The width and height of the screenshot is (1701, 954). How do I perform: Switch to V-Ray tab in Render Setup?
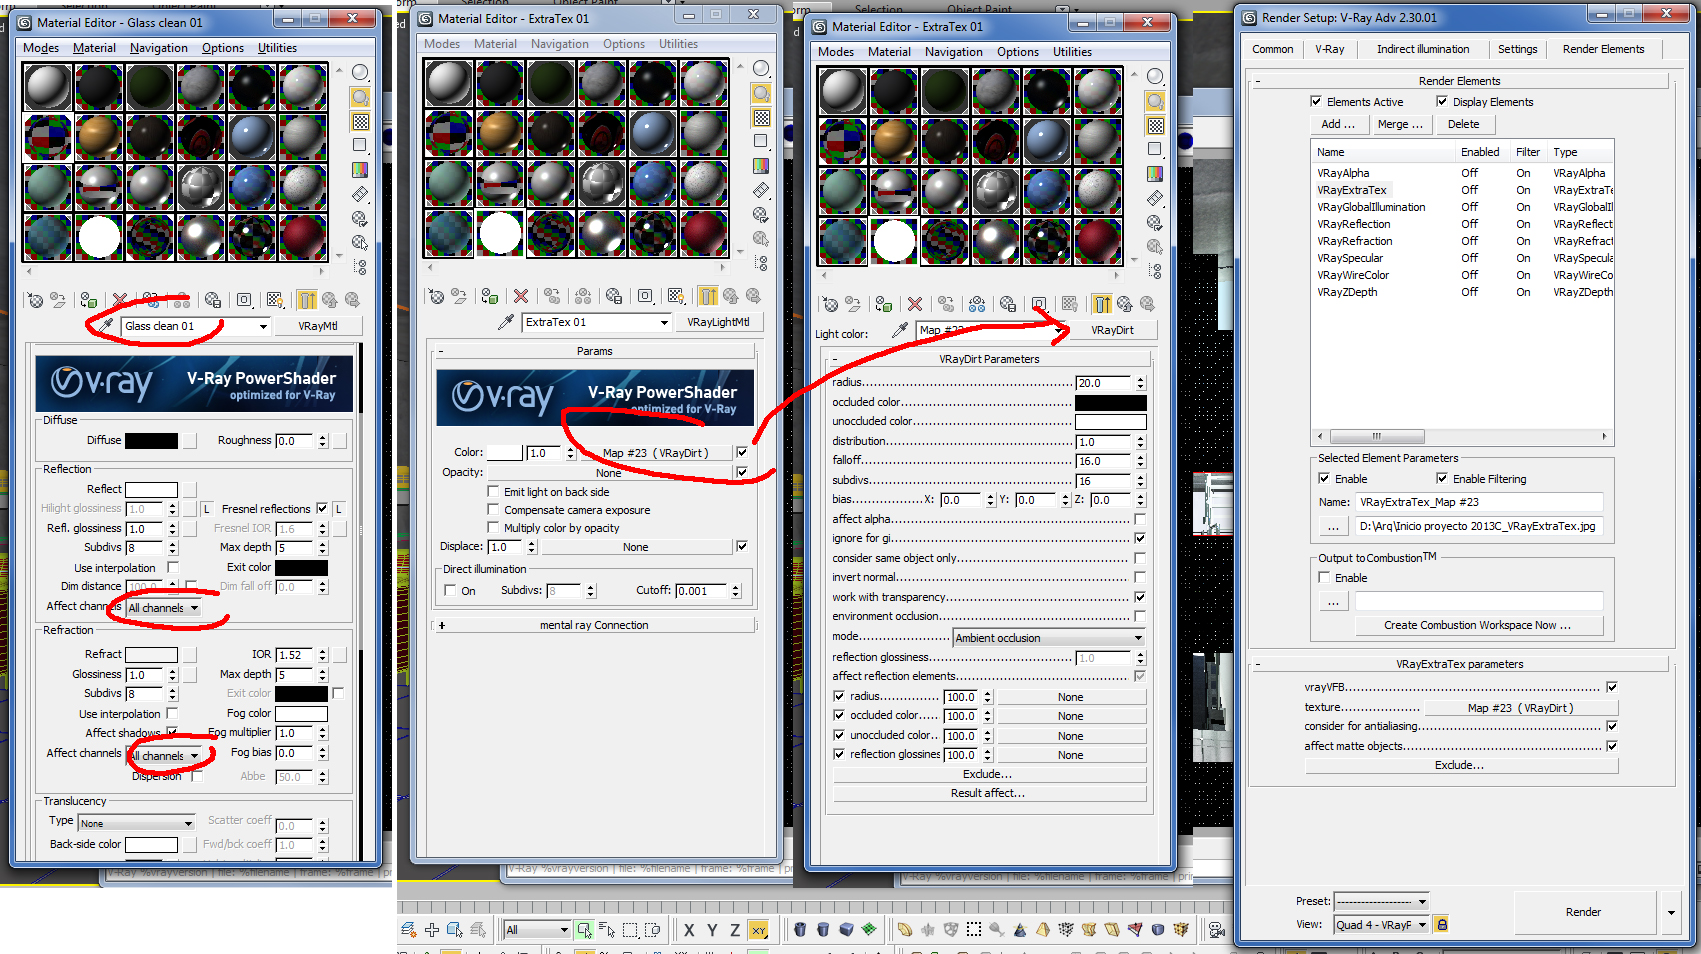coord(1329,49)
